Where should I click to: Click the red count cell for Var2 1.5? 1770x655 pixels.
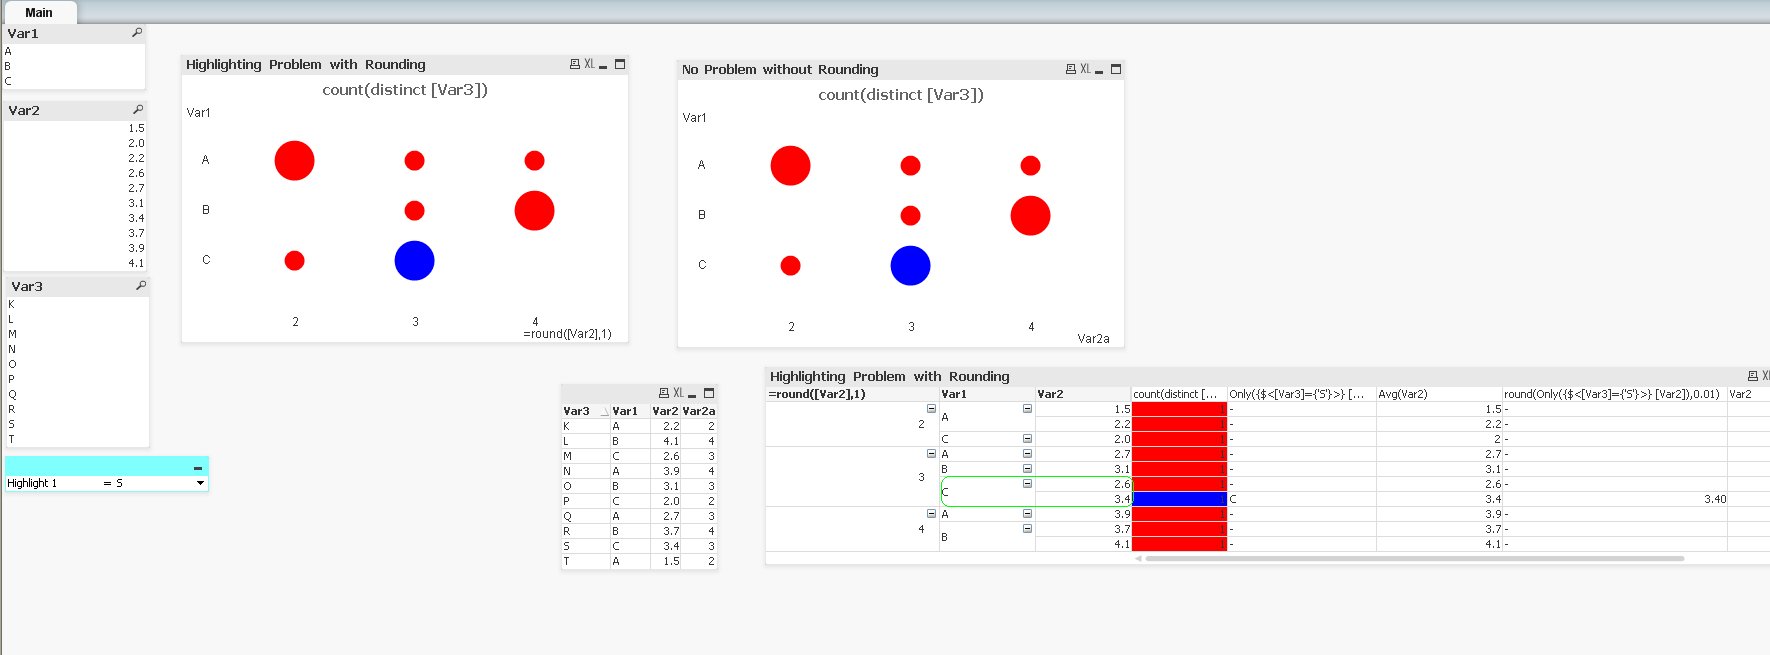1179,409
